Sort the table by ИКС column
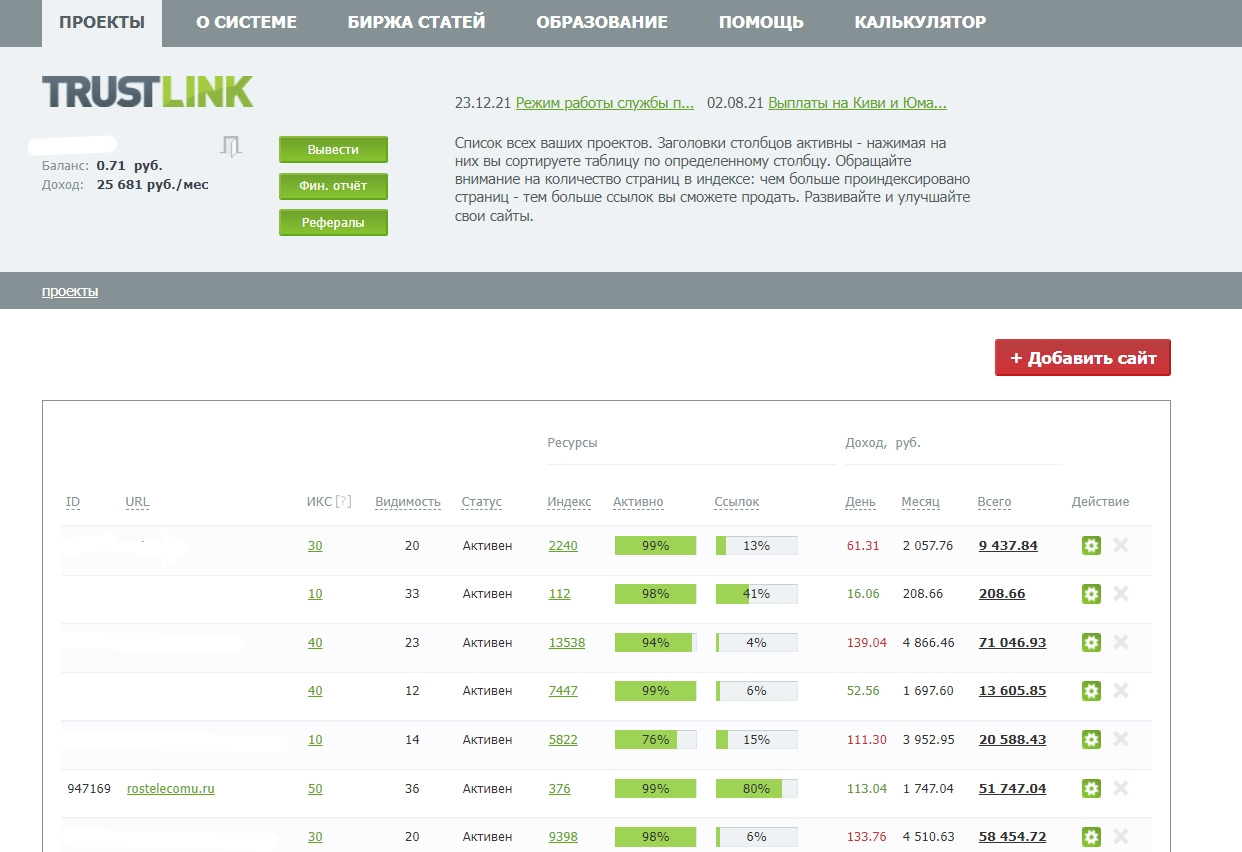Screen dimensions: 1242x852 point(319,502)
